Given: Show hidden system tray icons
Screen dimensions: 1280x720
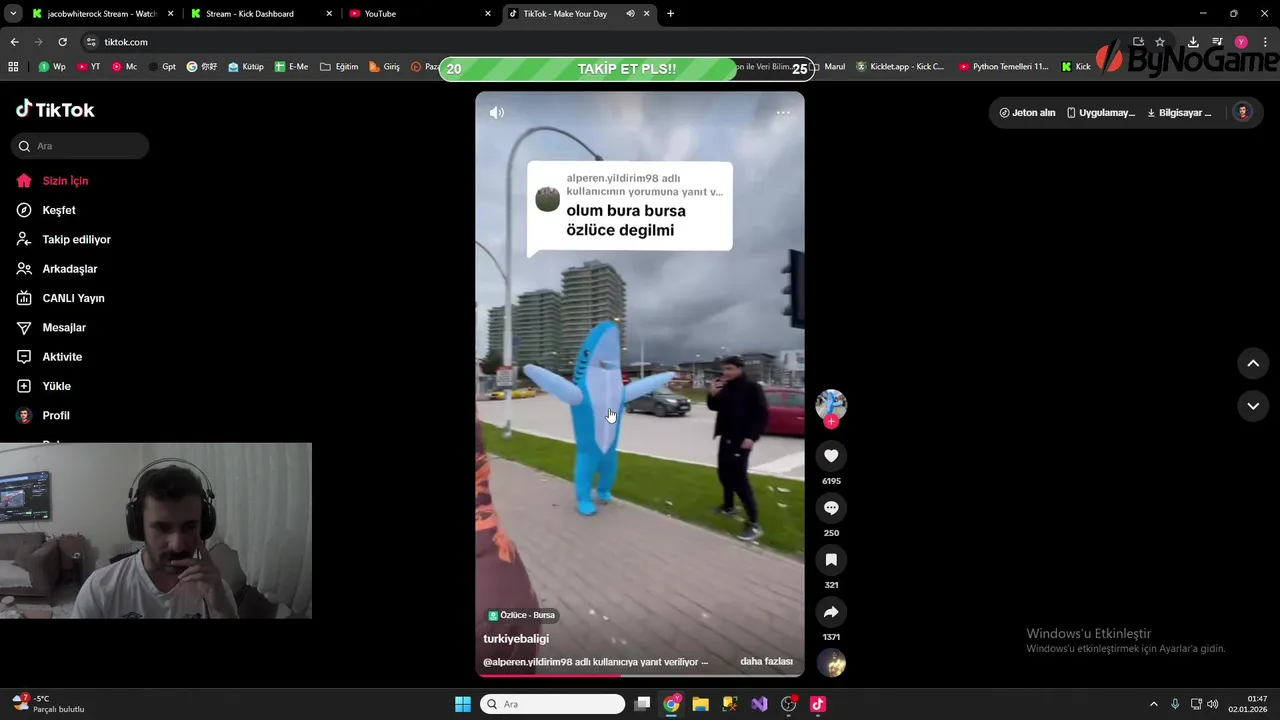Looking at the screenshot, I should pyautogui.click(x=1153, y=704).
